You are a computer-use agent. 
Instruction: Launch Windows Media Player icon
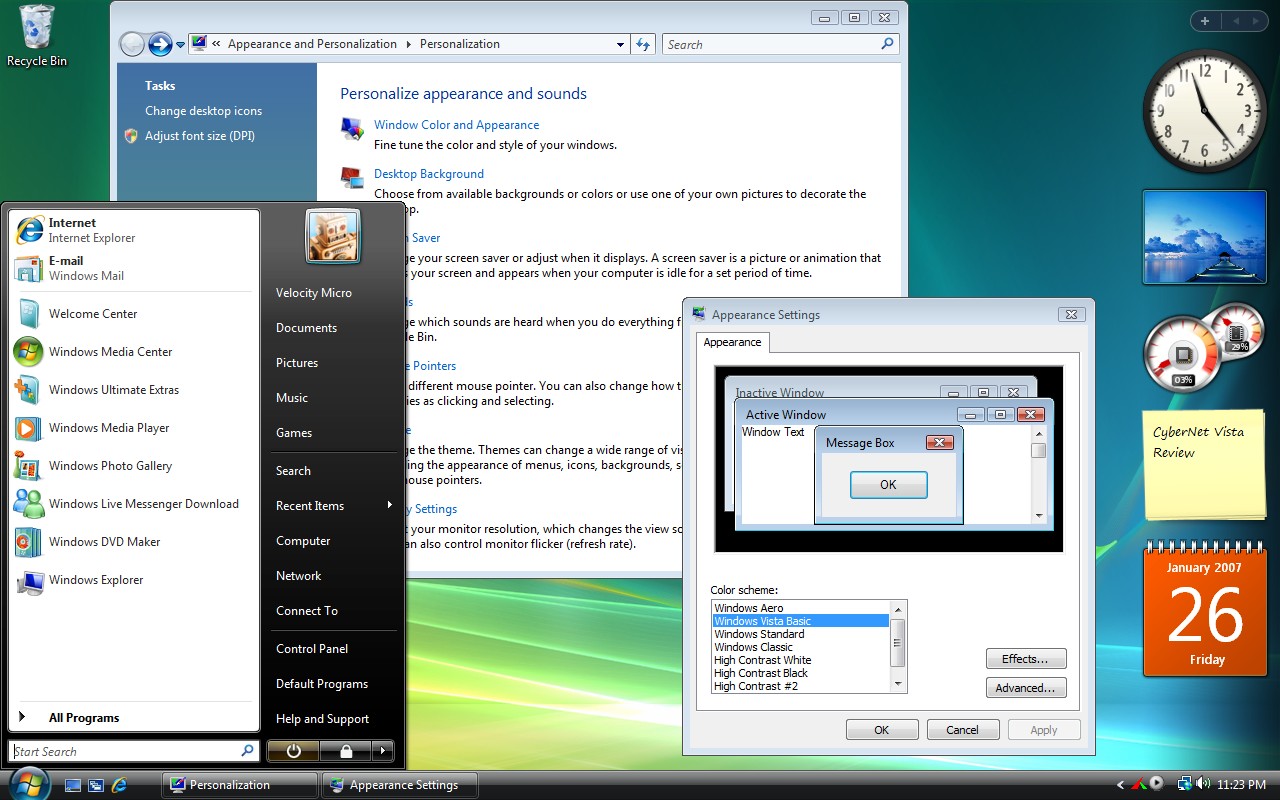pos(29,428)
